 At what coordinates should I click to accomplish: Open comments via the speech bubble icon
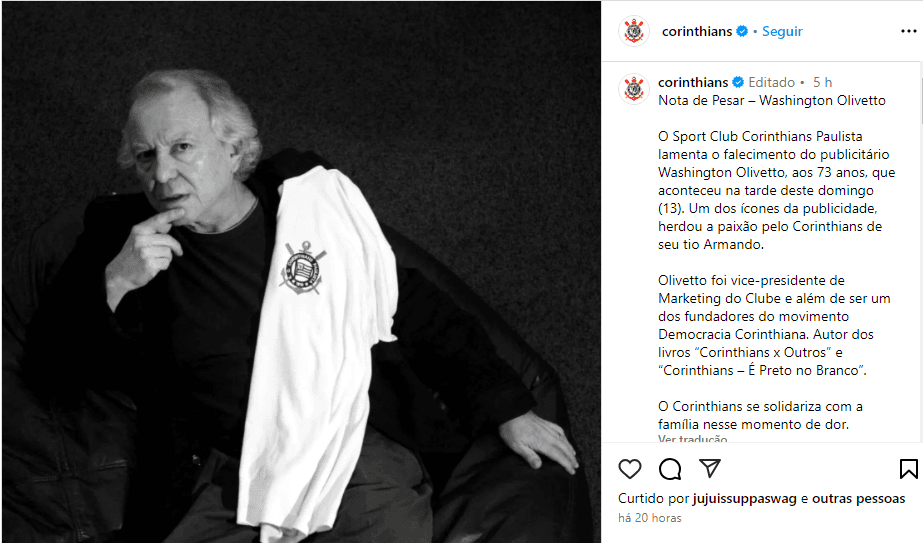click(670, 469)
